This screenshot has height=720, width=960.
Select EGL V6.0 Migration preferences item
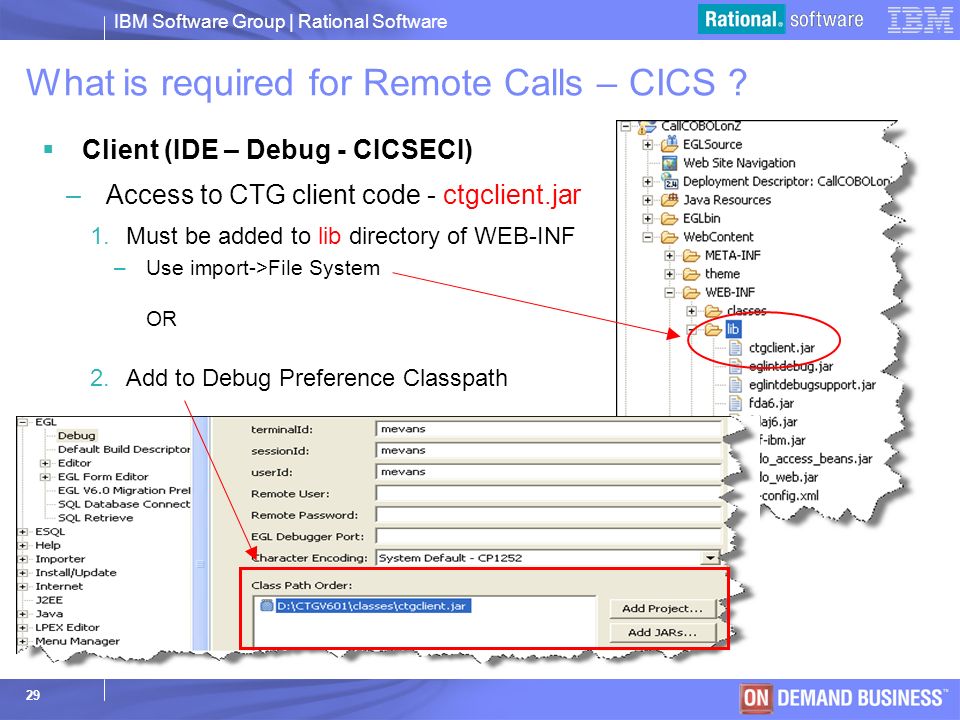click(124, 490)
